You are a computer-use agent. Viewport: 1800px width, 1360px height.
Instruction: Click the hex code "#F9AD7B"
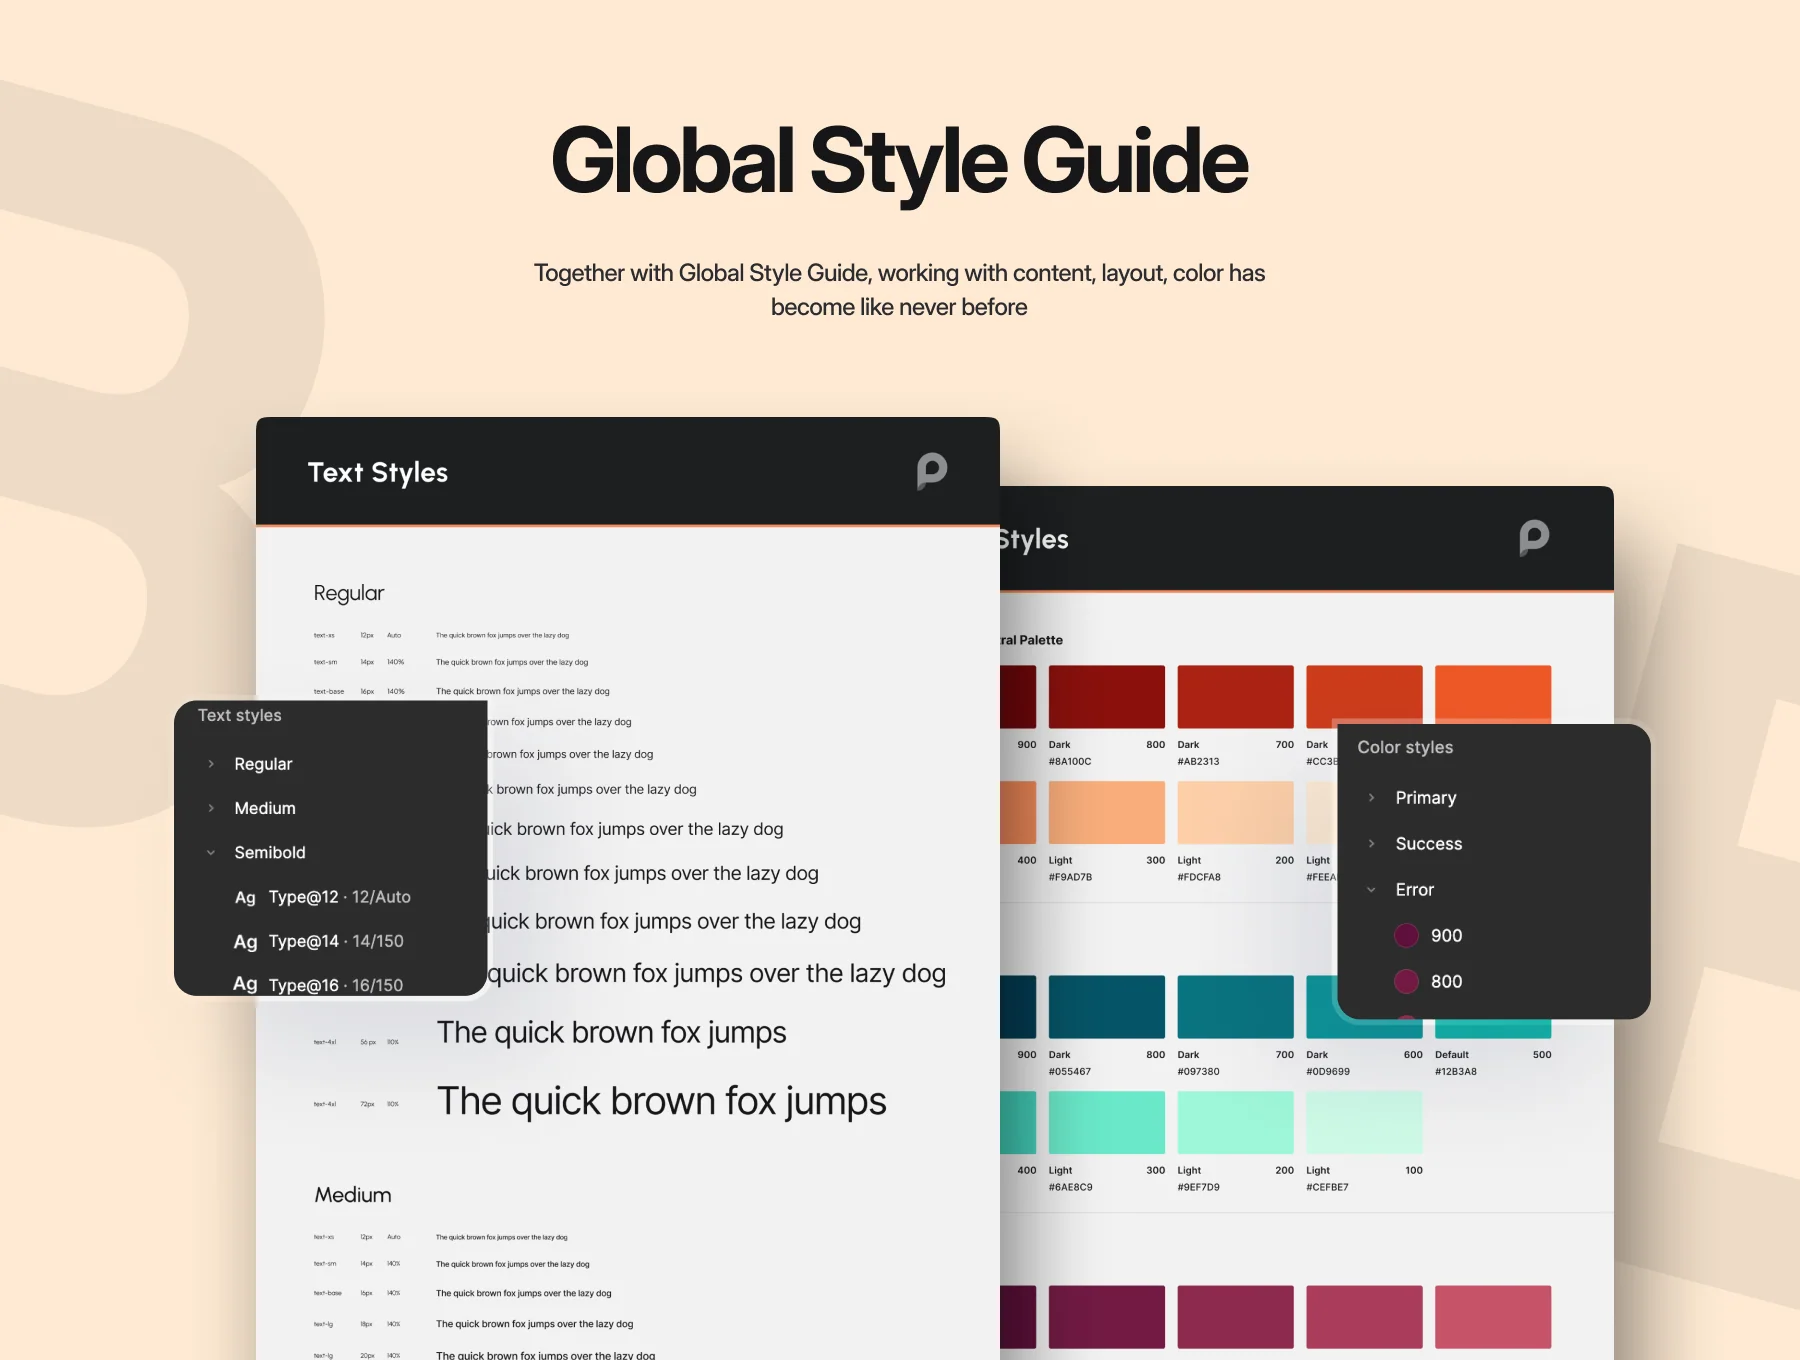(1070, 877)
